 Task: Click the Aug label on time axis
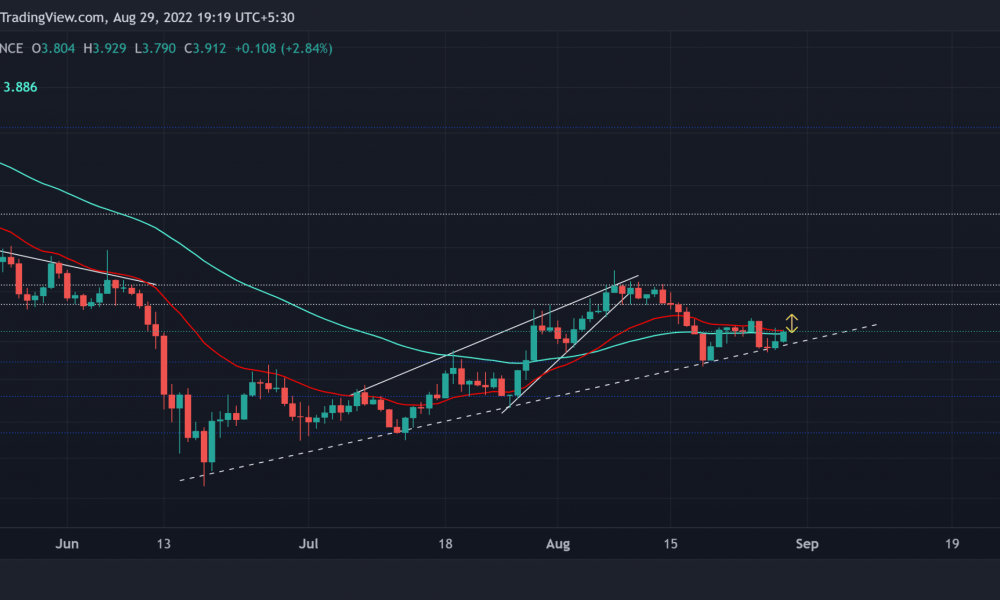(x=558, y=544)
